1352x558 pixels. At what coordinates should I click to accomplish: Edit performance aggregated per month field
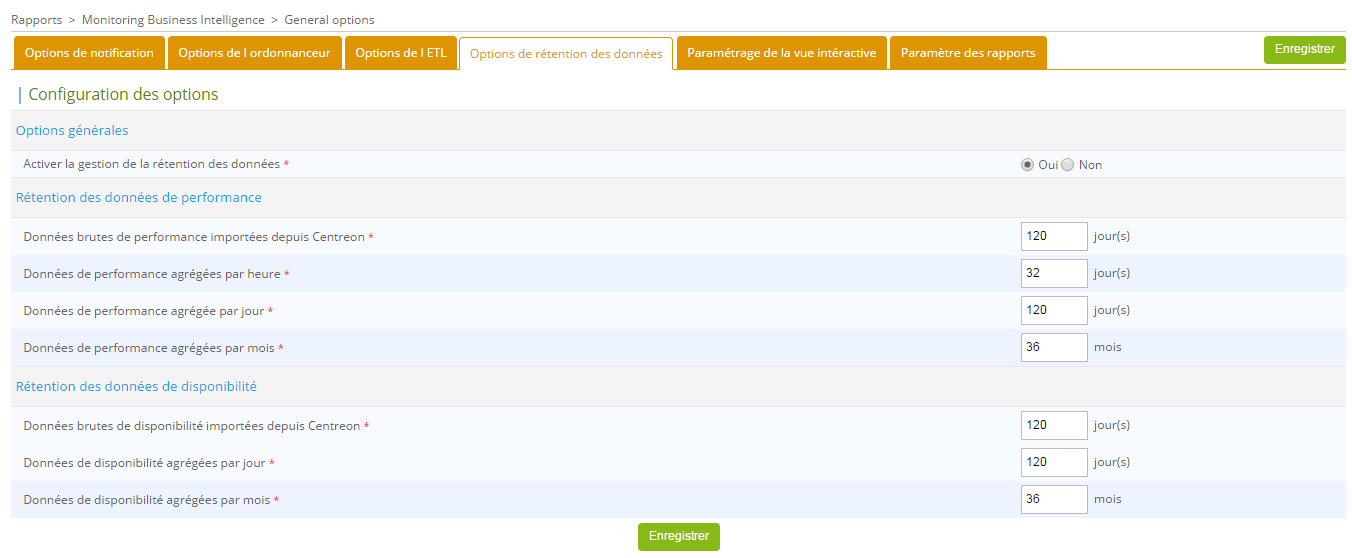[x=1054, y=348]
